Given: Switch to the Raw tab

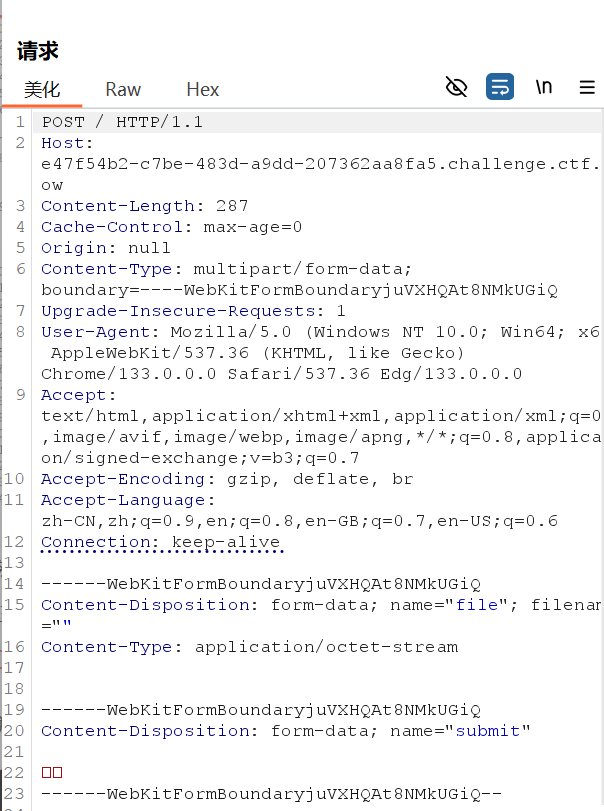Looking at the screenshot, I should [123, 89].
